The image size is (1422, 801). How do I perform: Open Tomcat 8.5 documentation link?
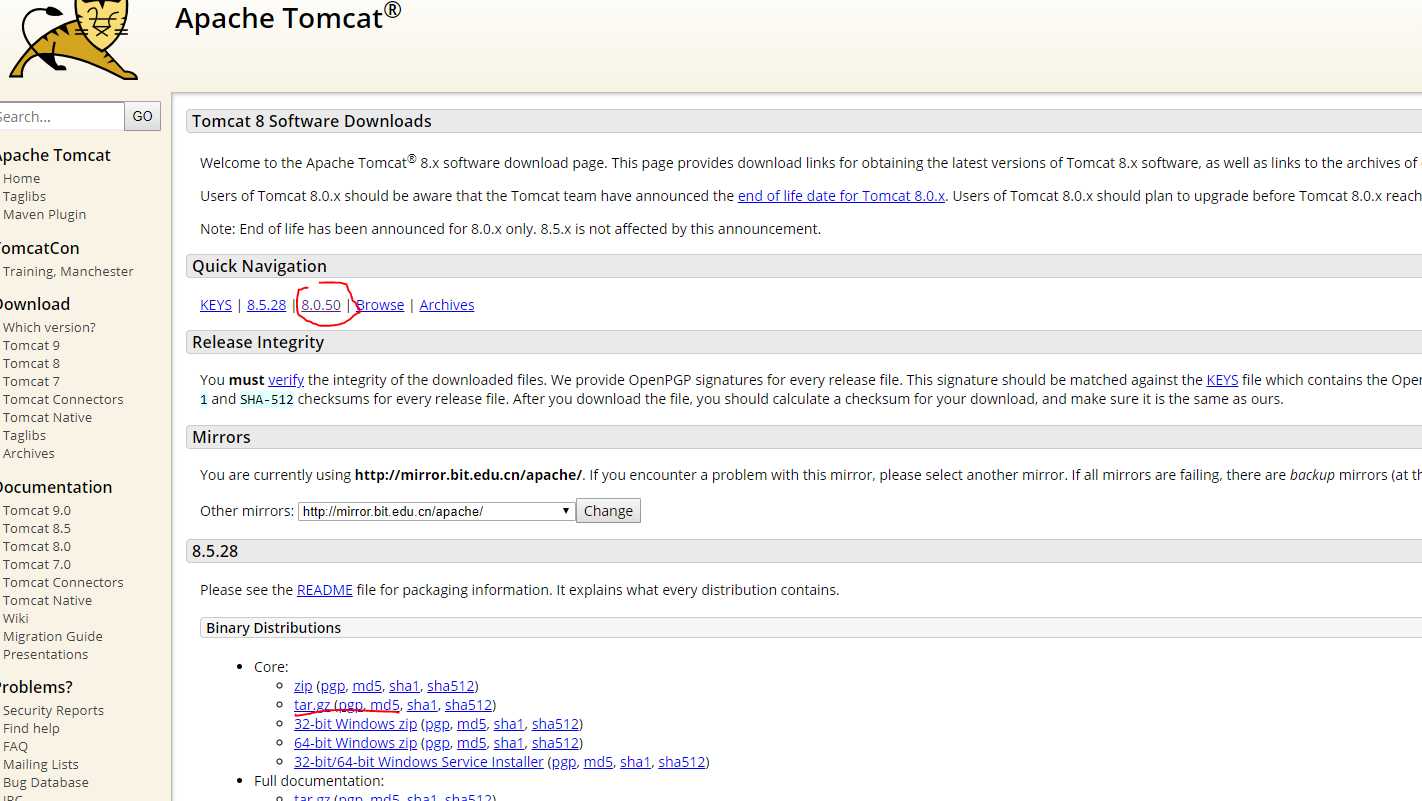point(37,528)
